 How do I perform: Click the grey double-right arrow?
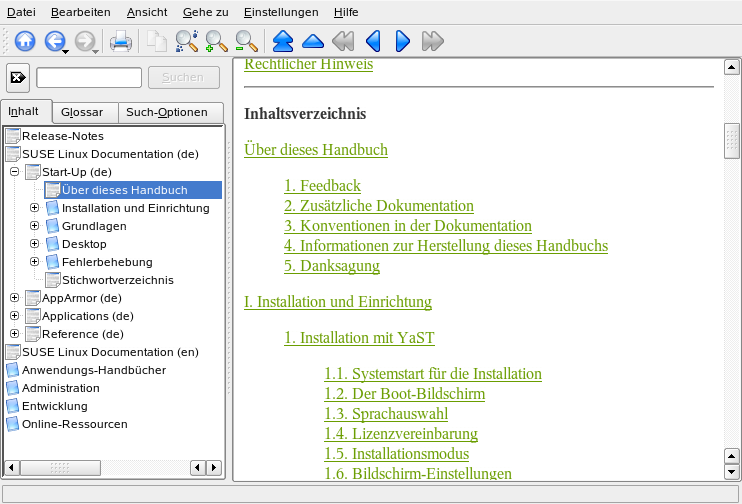(x=433, y=41)
